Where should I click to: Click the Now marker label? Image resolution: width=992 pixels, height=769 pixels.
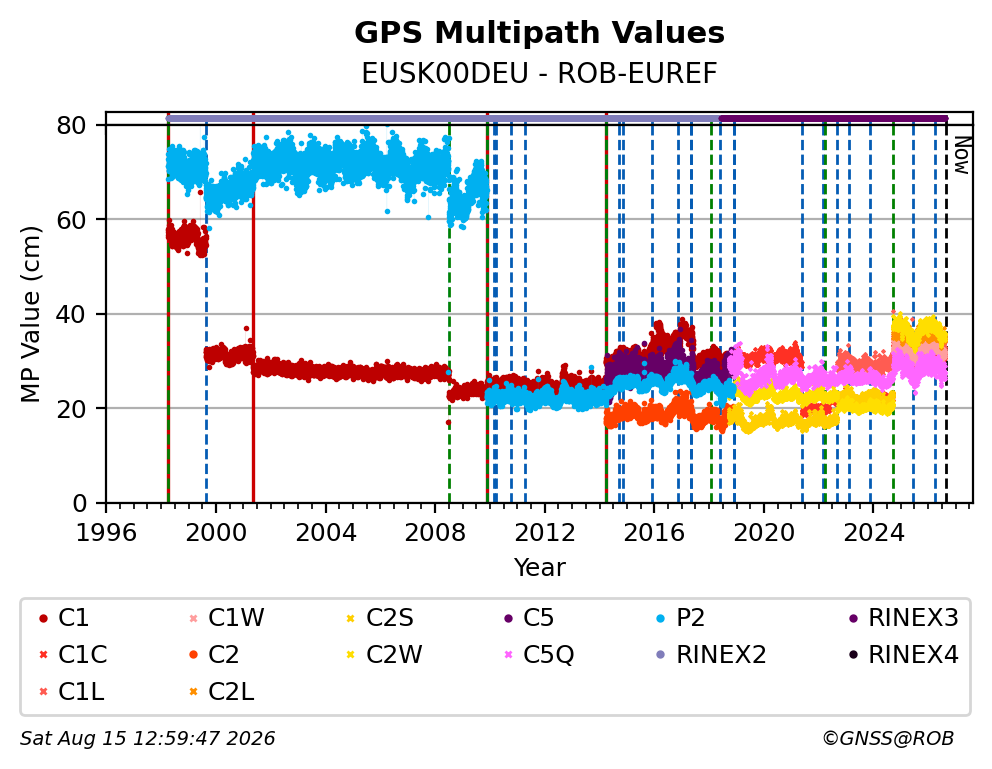962,156
